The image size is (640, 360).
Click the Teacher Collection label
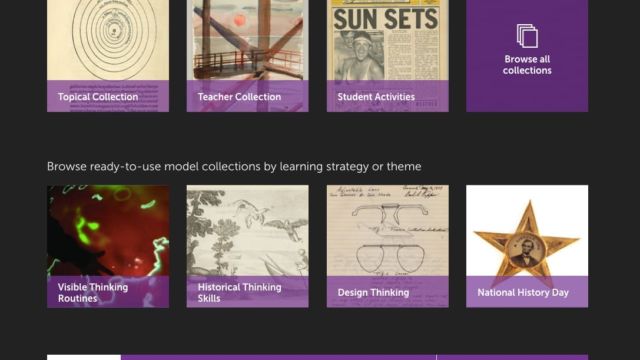240,97
